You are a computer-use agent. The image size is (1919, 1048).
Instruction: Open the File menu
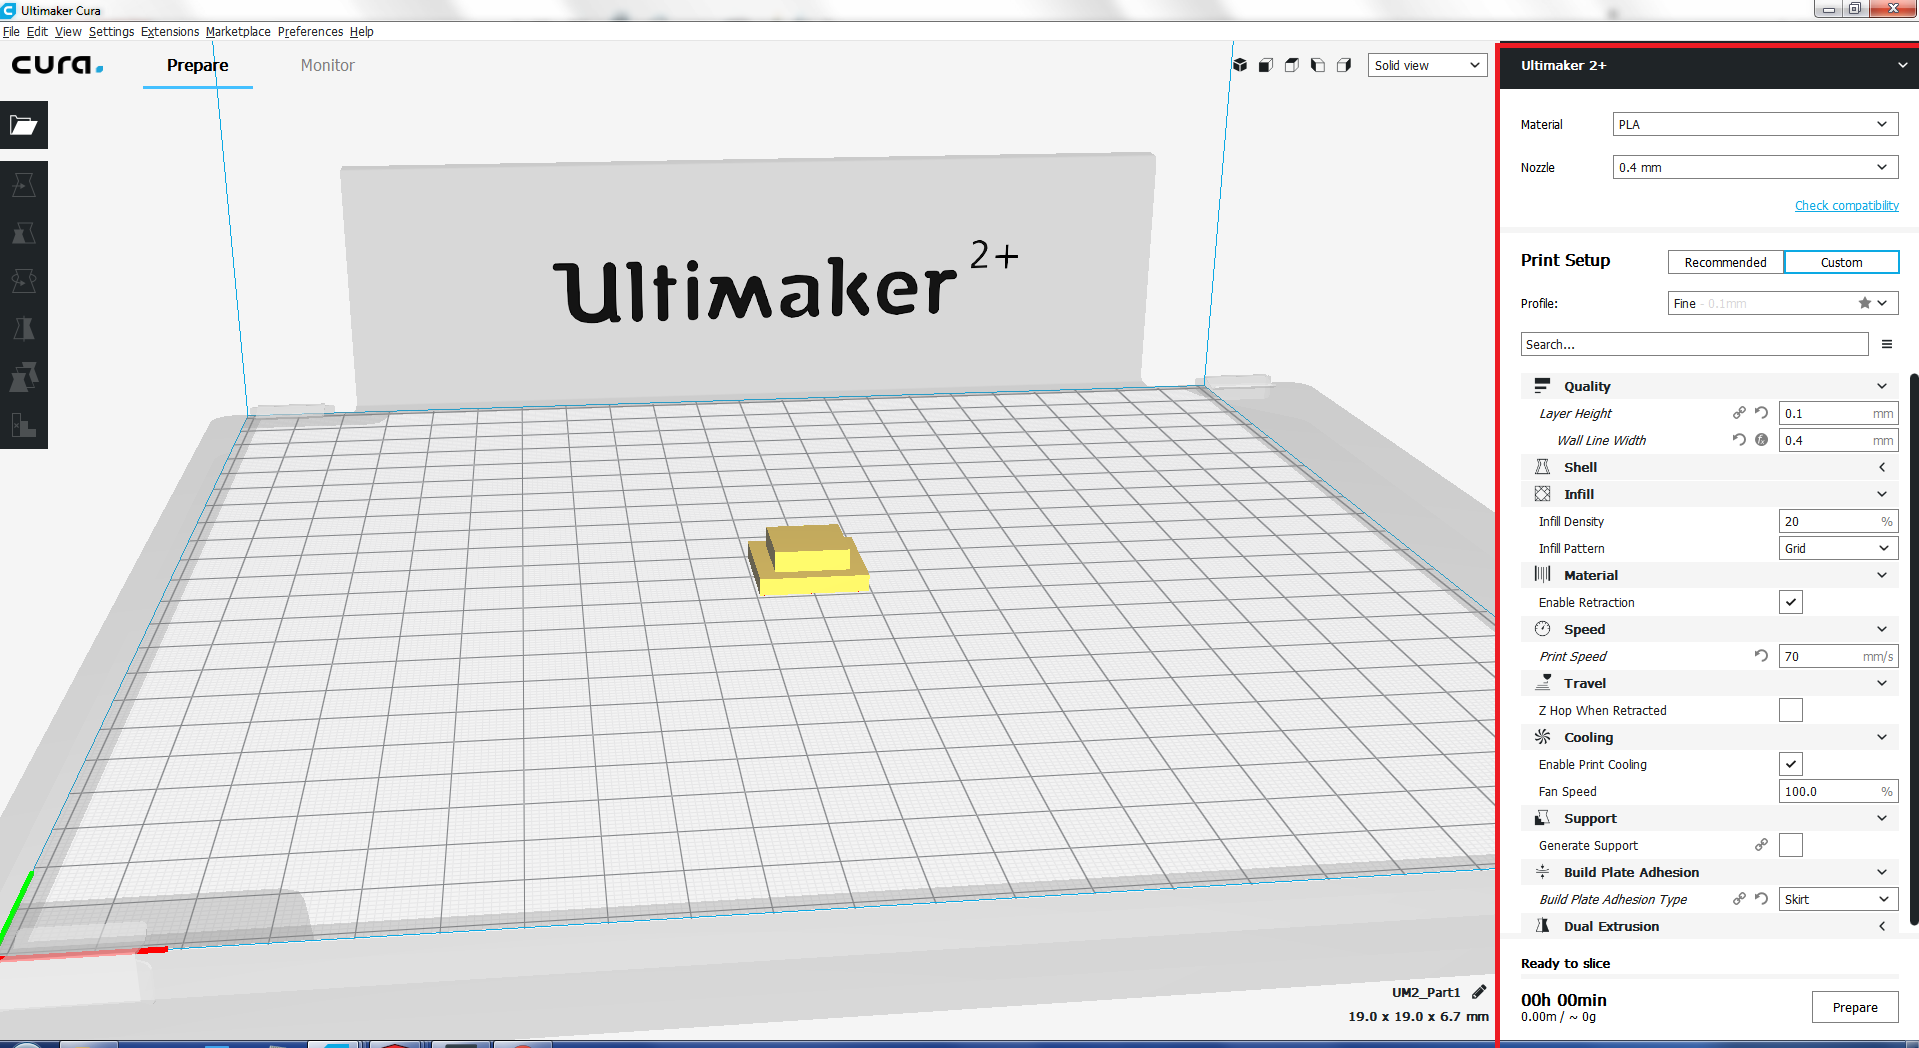(11, 32)
